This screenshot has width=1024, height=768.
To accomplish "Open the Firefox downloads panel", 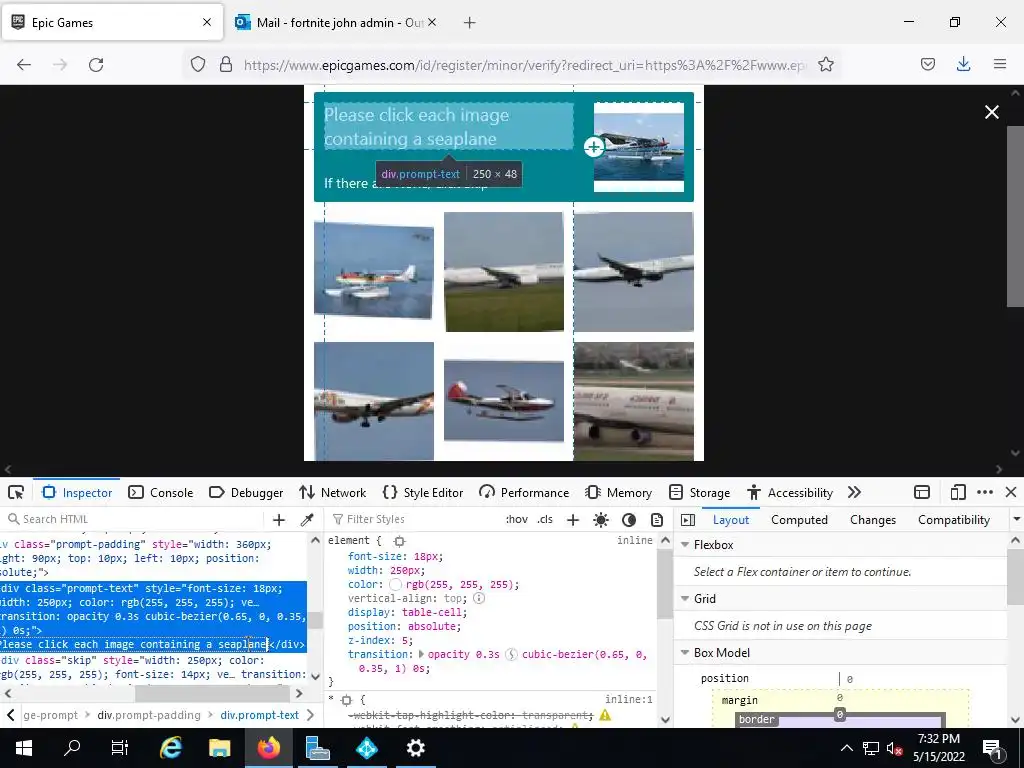I will 963,64.
